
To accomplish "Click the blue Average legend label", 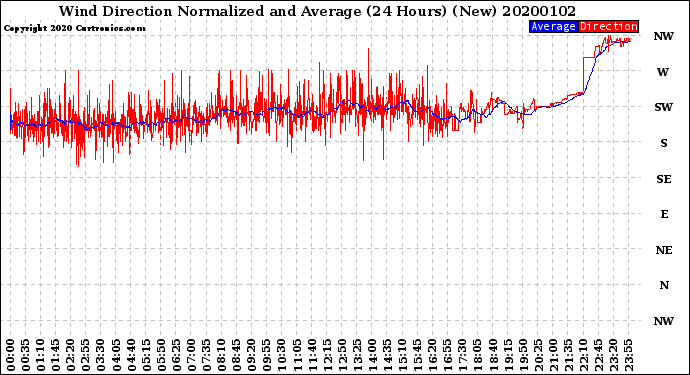I will point(553,26).
